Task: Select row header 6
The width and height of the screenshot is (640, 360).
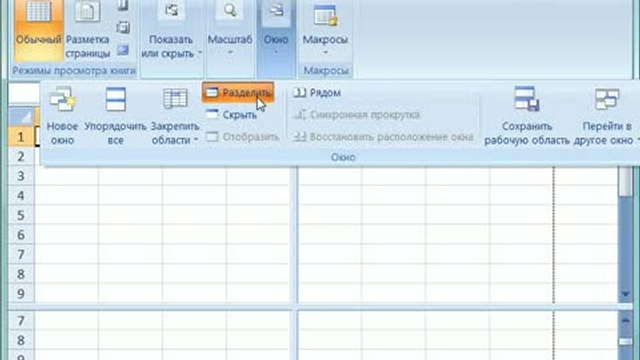Action: (21, 235)
